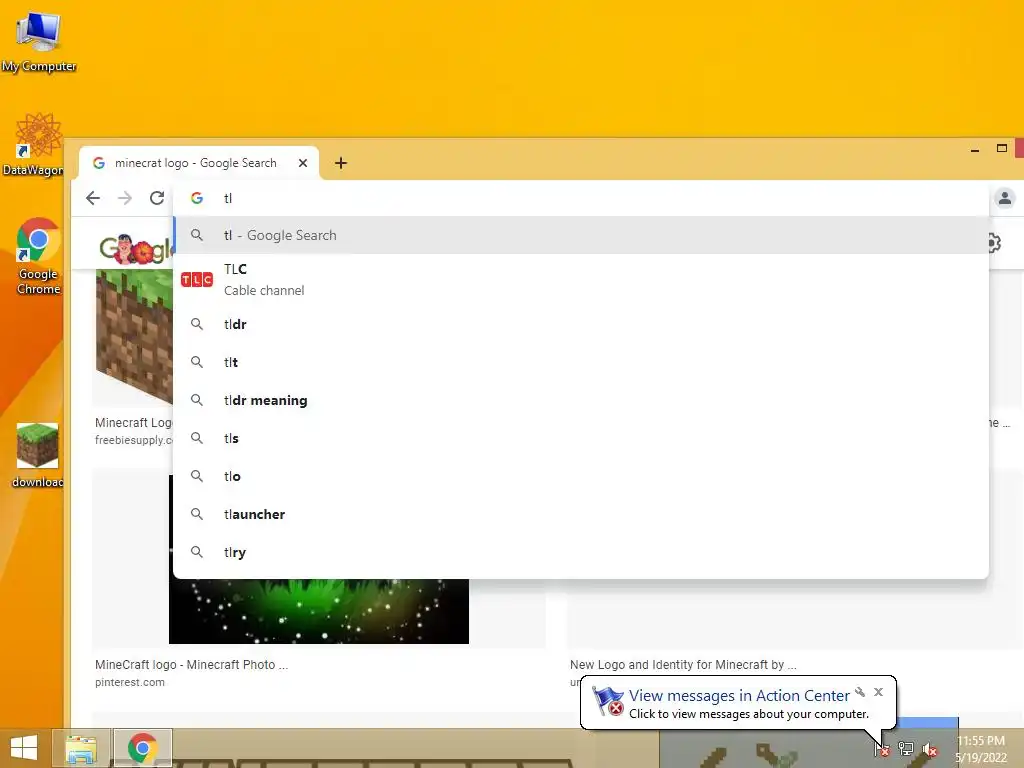Click 'View messages in Action Center' link

(x=739, y=696)
